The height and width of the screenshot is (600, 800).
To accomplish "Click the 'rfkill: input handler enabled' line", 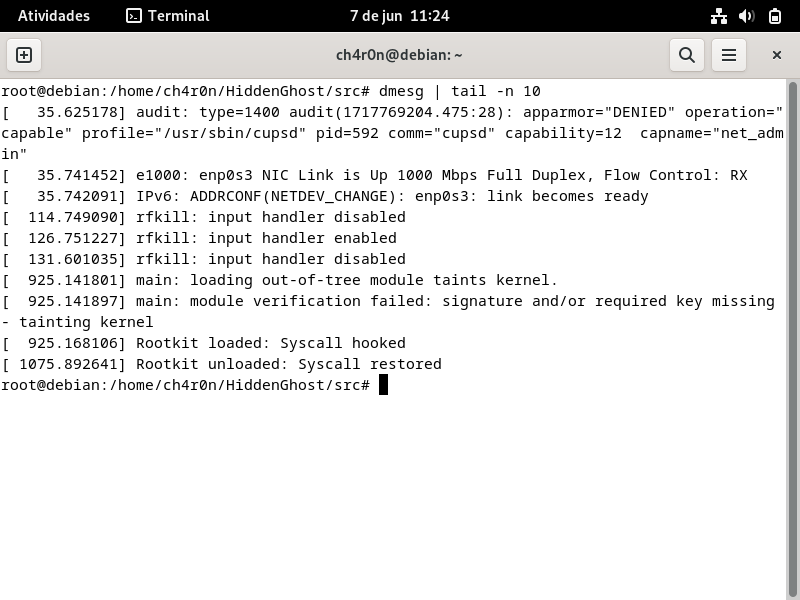I will (266, 238).
